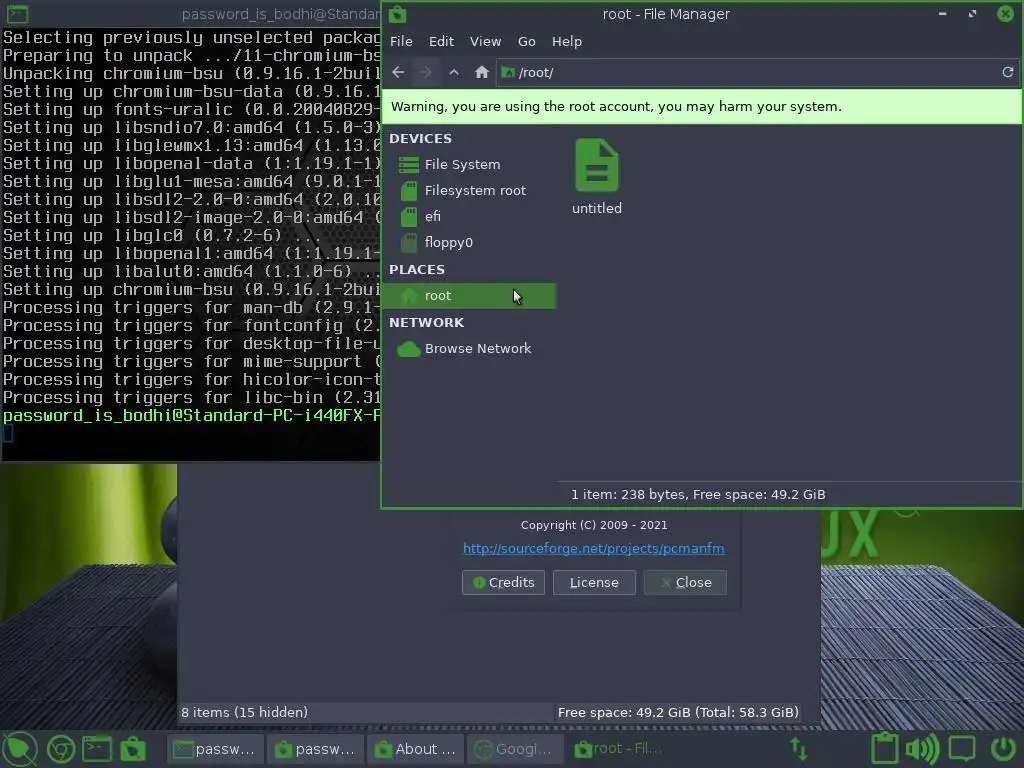Switch to second passw... file manager task
Screen dimensions: 1024x768
(315, 749)
